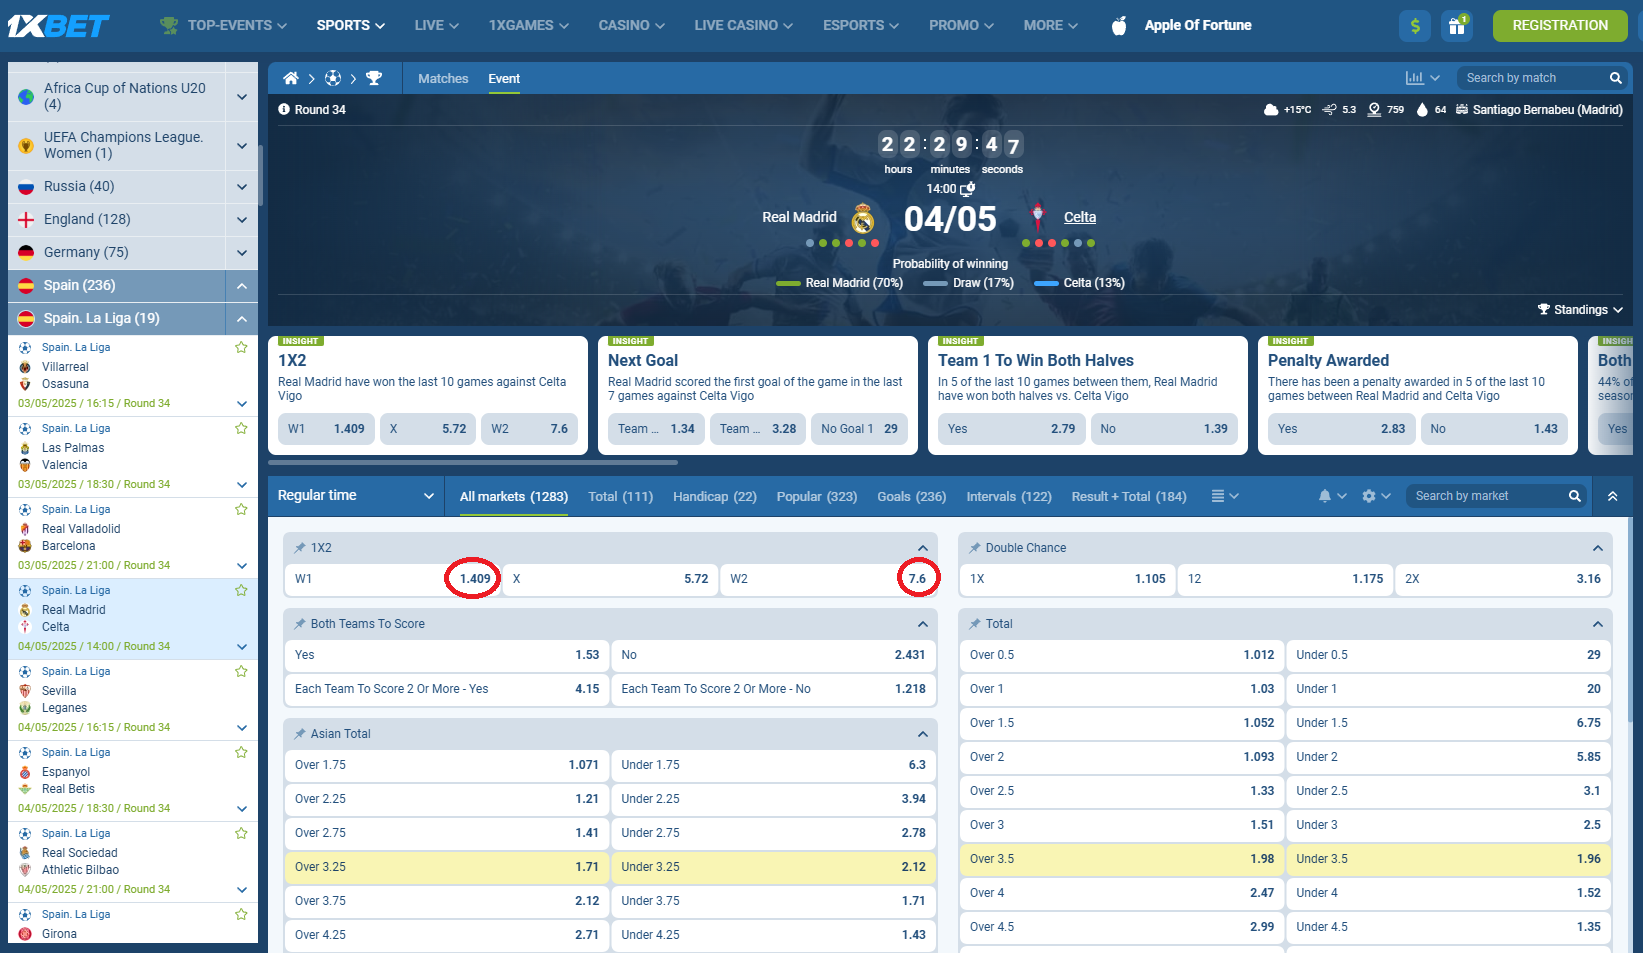Favorite the Villarreal vs Osasuna match
This screenshot has width=1643, height=953.
pos(241,348)
